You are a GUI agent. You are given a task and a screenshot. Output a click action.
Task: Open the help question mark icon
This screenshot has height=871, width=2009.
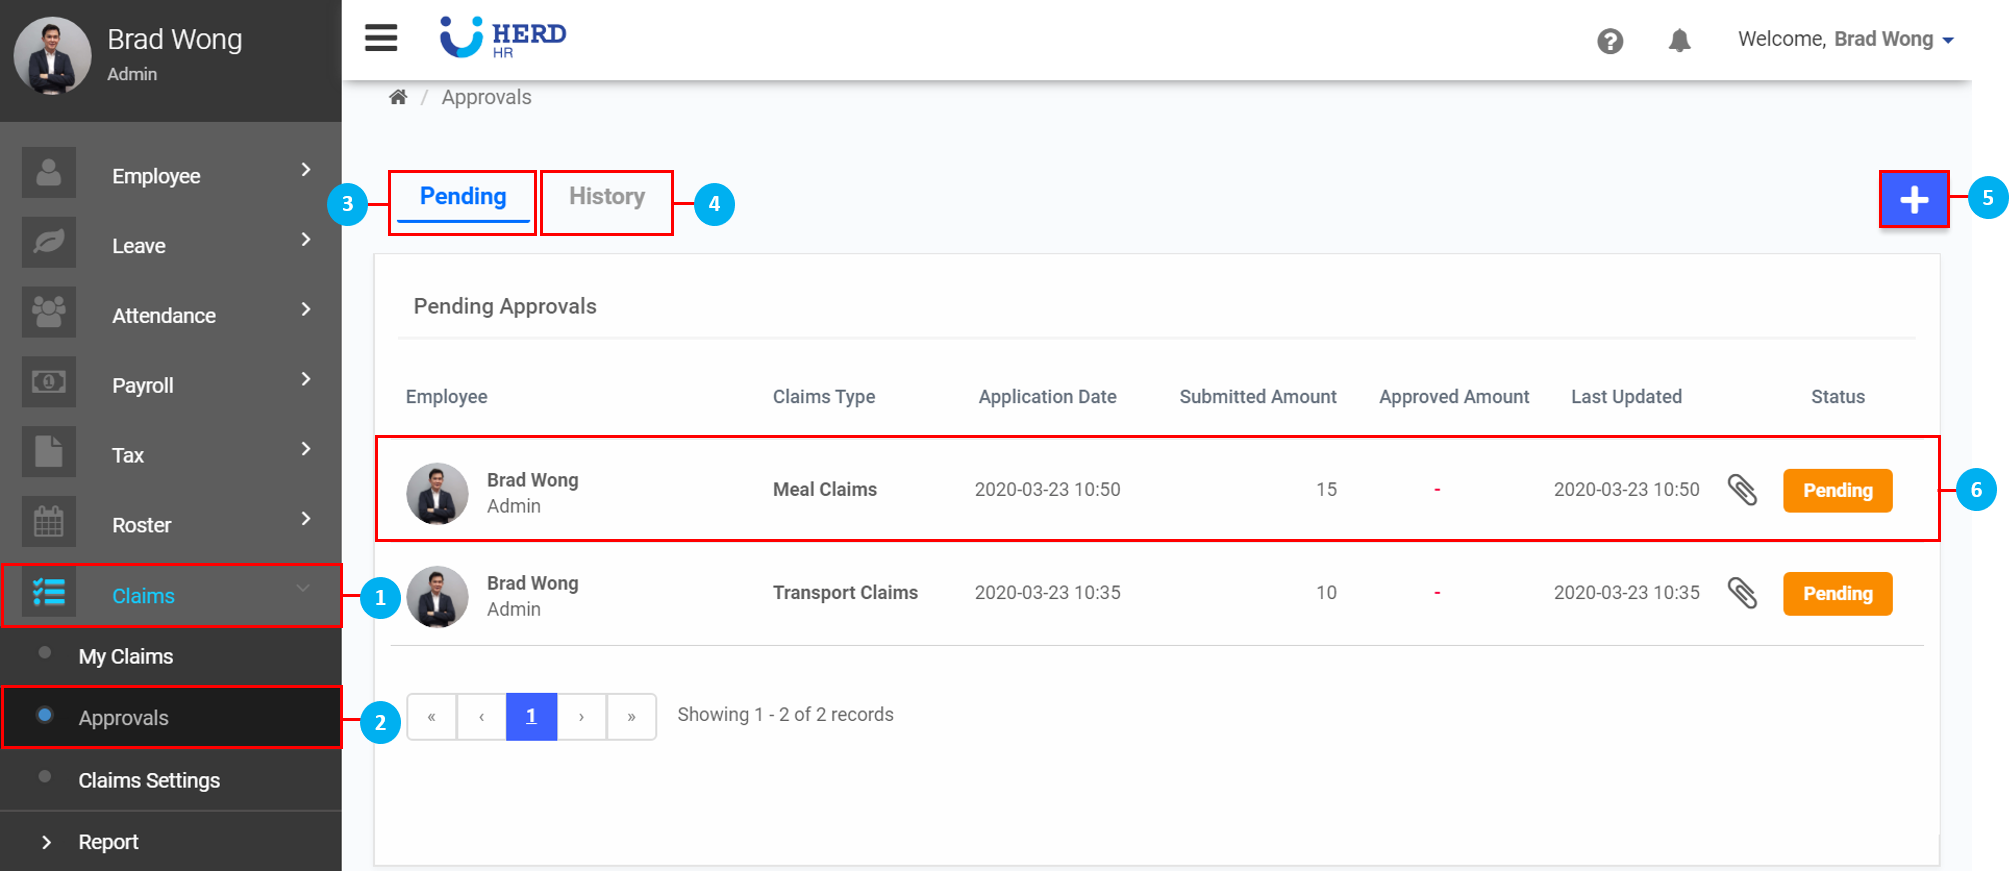point(1610,41)
